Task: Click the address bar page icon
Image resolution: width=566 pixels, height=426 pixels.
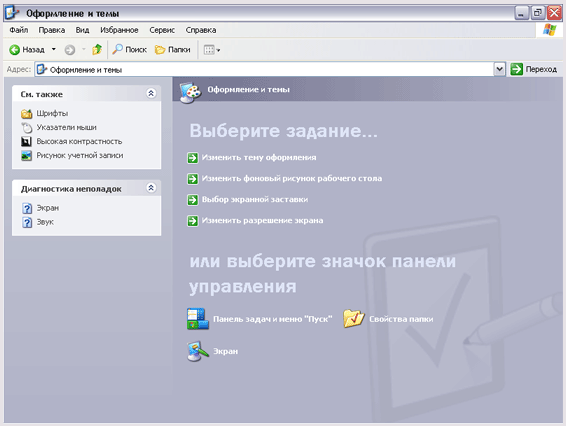Action: pyautogui.click(x=42, y=69)
